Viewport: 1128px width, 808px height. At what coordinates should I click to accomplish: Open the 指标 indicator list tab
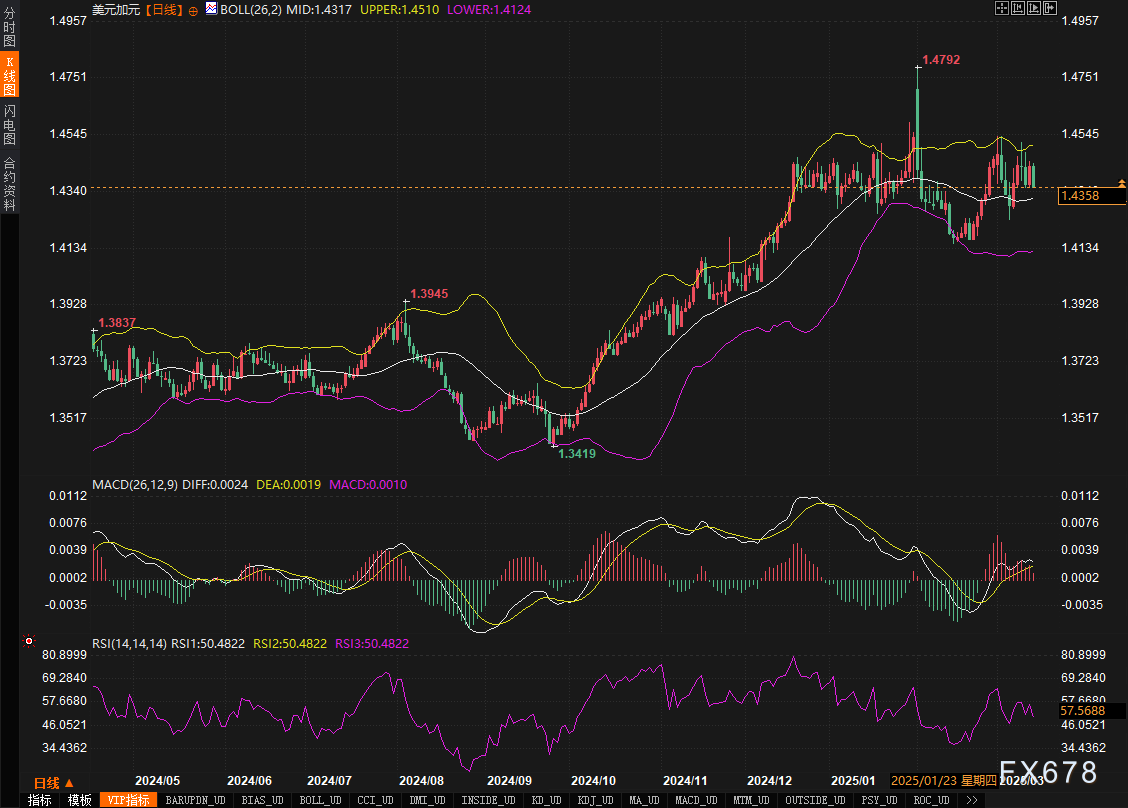pos(40,800)
